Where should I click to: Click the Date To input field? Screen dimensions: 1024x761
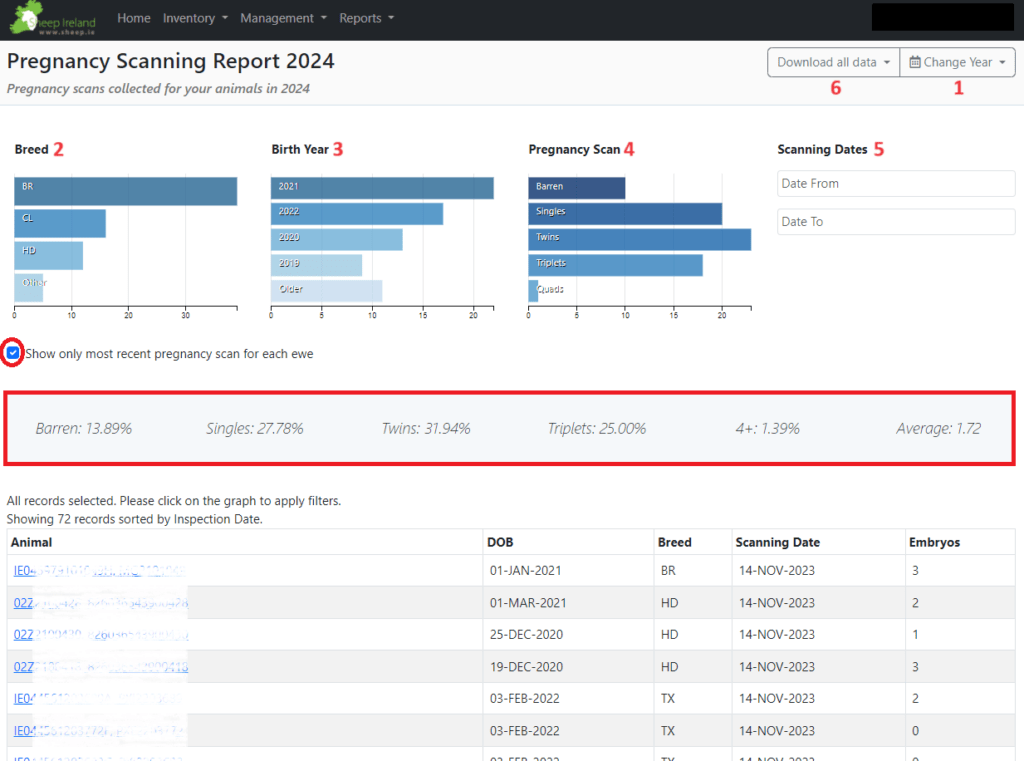click(x=896, y=222)
